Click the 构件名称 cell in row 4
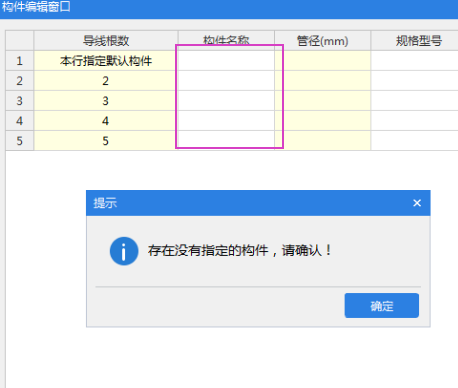458x388 pixels. tap(226, 121)
